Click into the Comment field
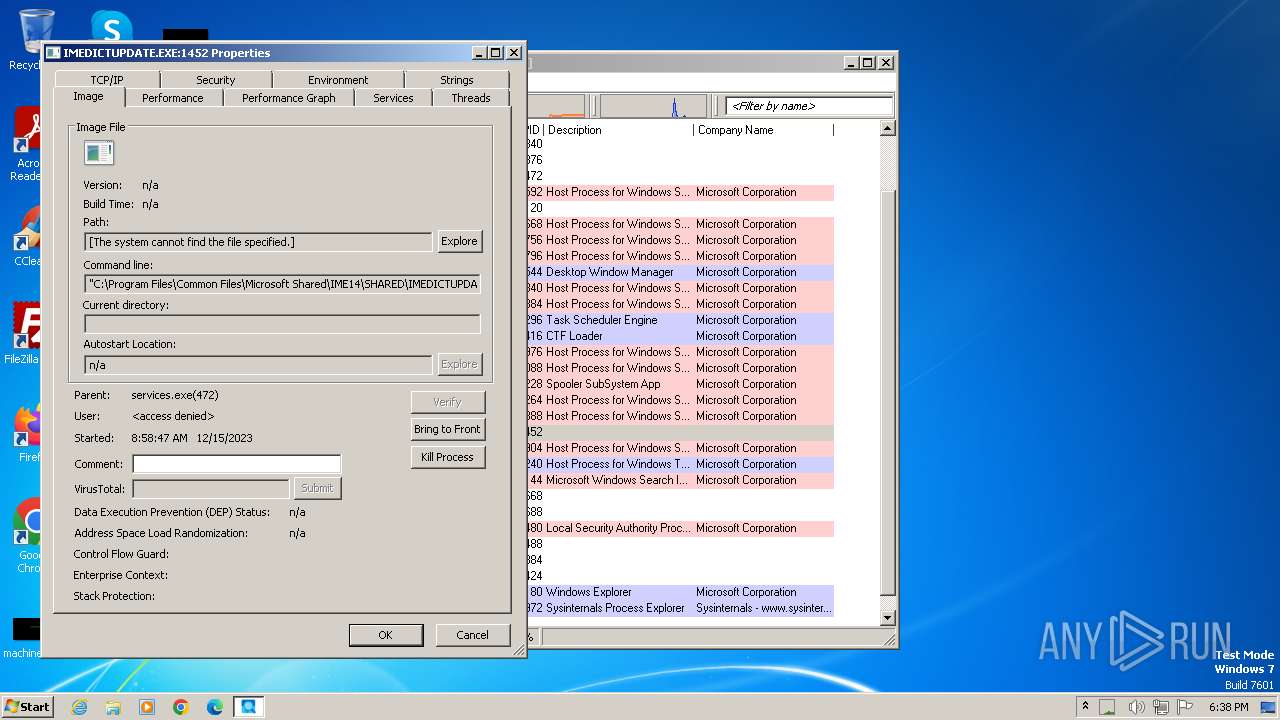 [237, 464]
